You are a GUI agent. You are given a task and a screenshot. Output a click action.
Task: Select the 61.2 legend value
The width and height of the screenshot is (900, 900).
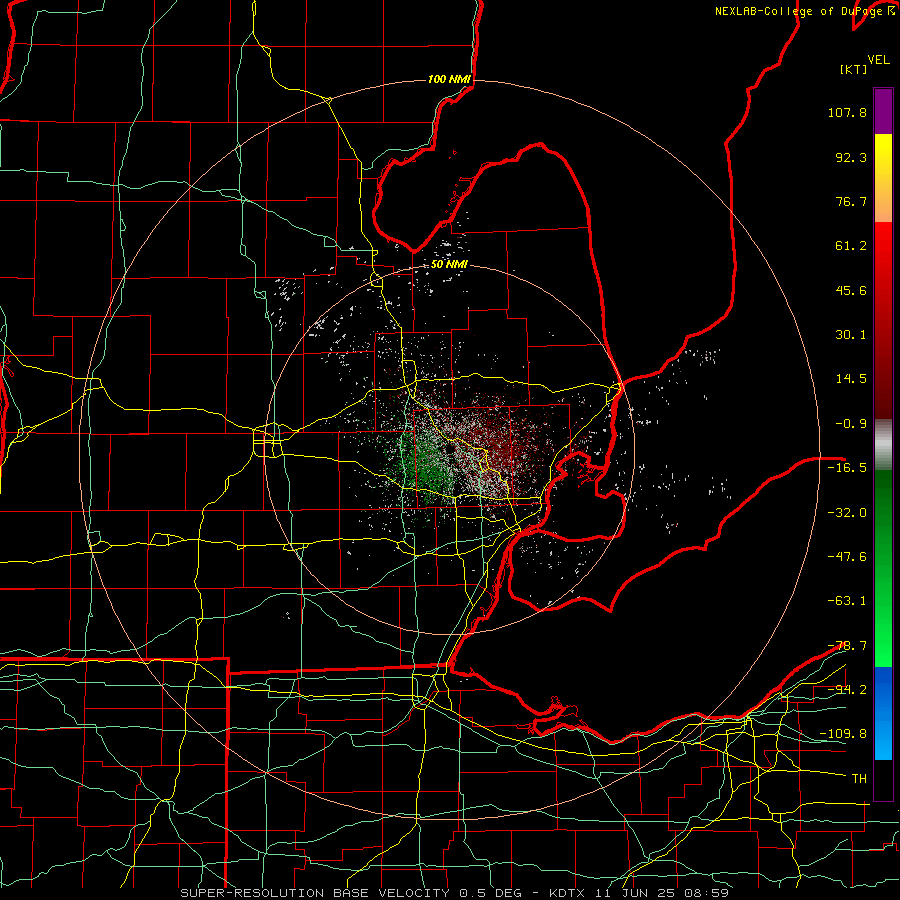click(851, 246)
